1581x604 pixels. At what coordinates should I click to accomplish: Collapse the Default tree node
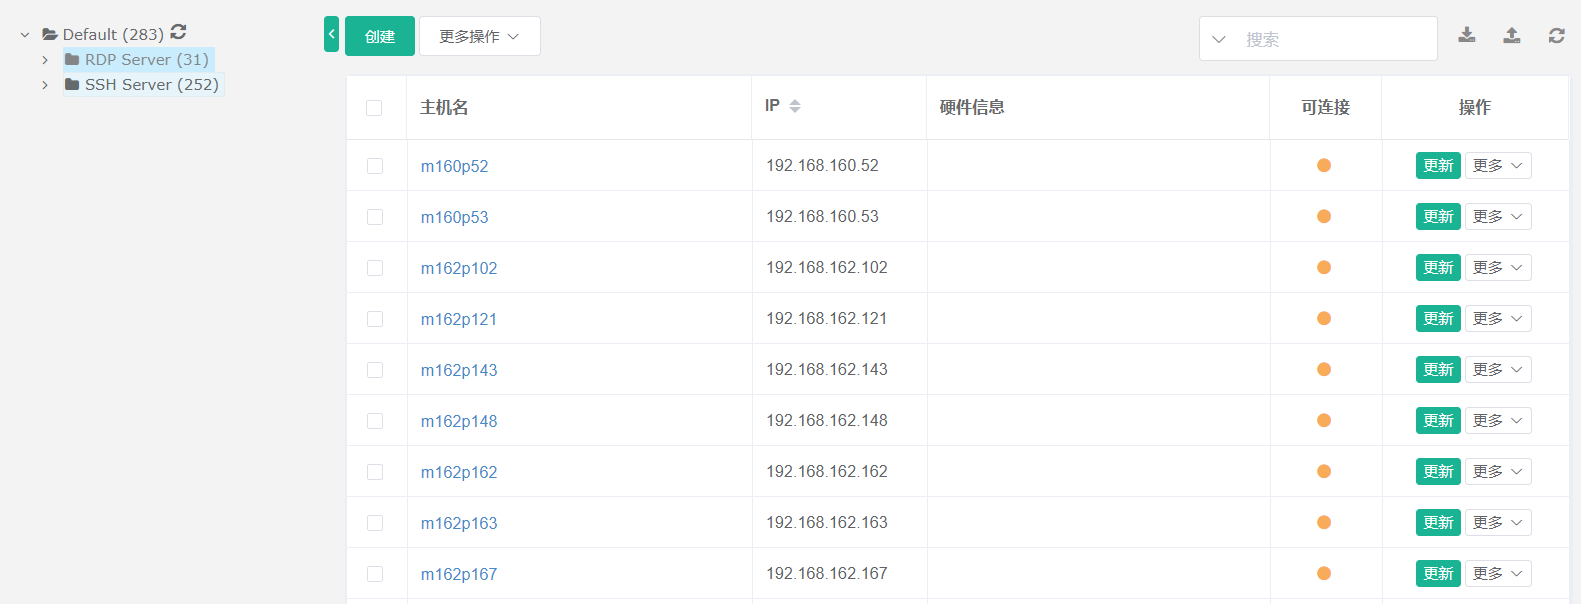25,35
